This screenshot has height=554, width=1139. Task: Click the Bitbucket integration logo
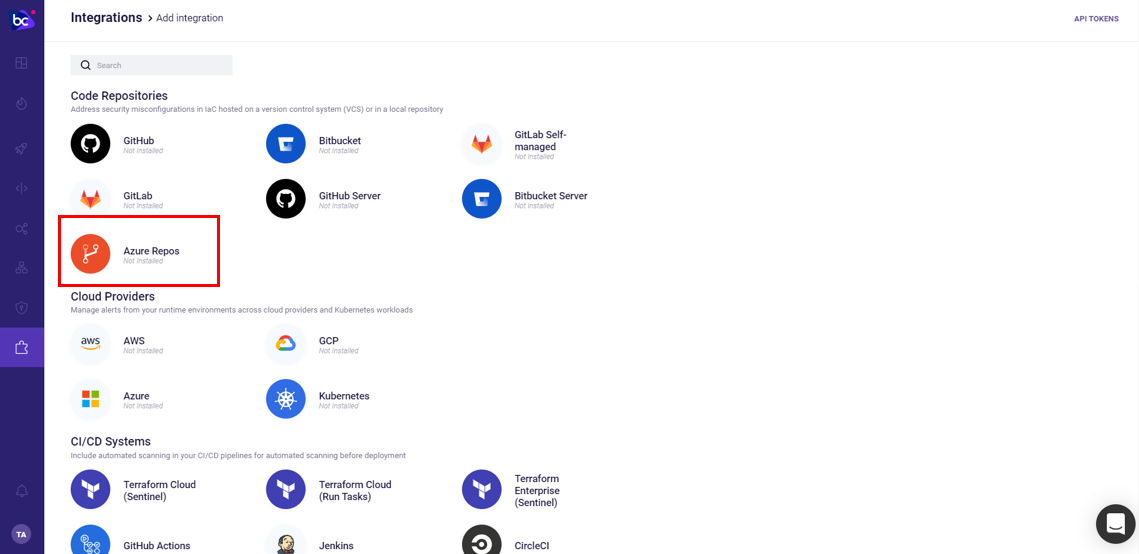pyautogui.click(x=285, y=144)
